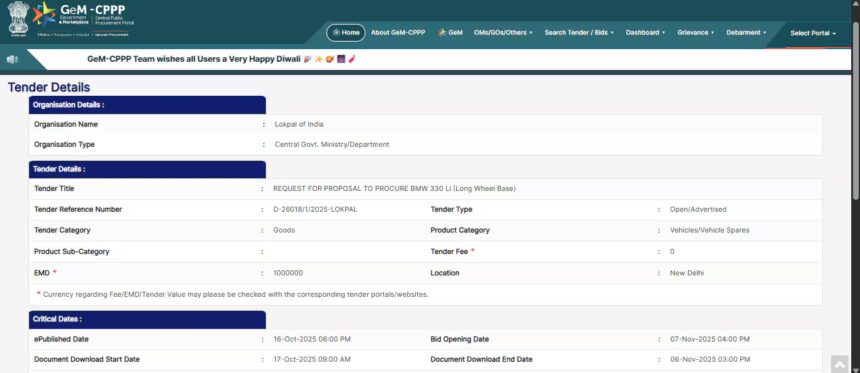
Task: Click the GeM-CPPP portal logo
Action: pyautogui.click(x=83, y=19)
